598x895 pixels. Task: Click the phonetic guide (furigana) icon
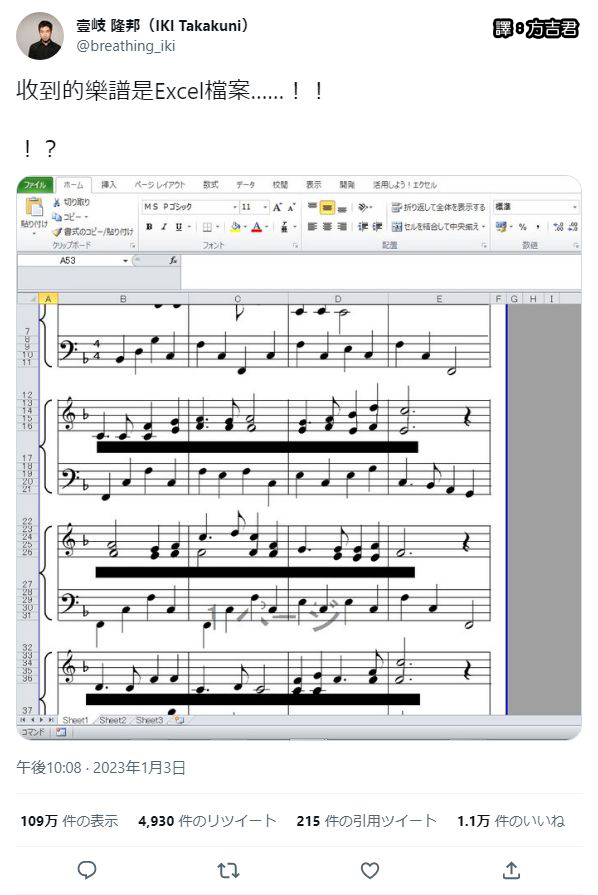click(284, 227)
